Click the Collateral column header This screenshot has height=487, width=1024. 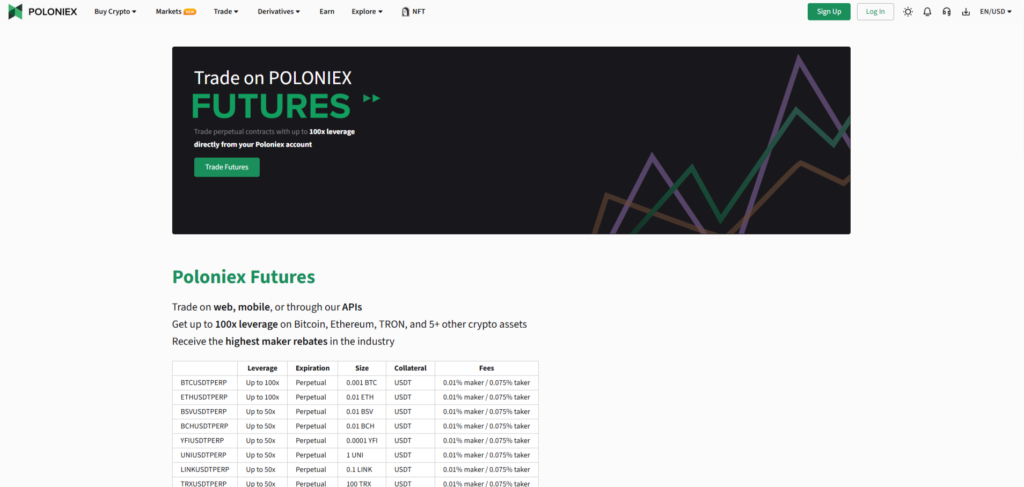point(410,368)
